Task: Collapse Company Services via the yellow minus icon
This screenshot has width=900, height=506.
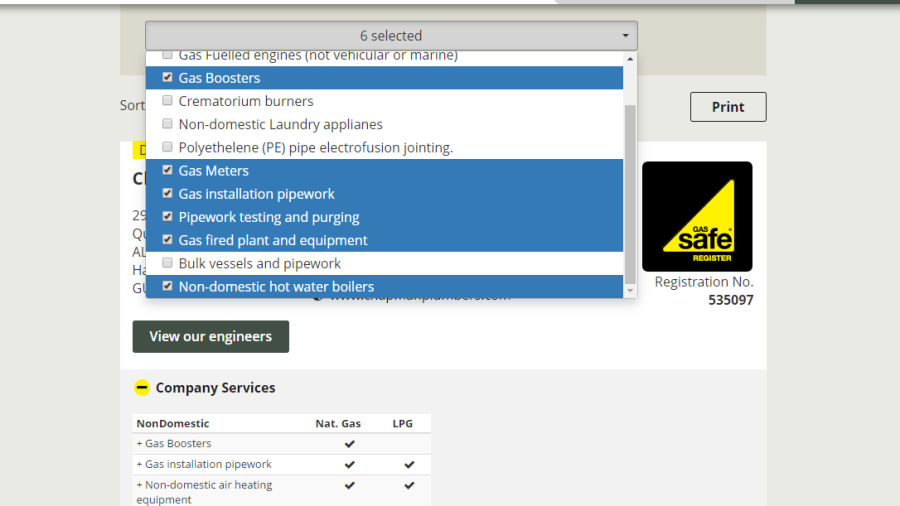Action: coord(142,388)
